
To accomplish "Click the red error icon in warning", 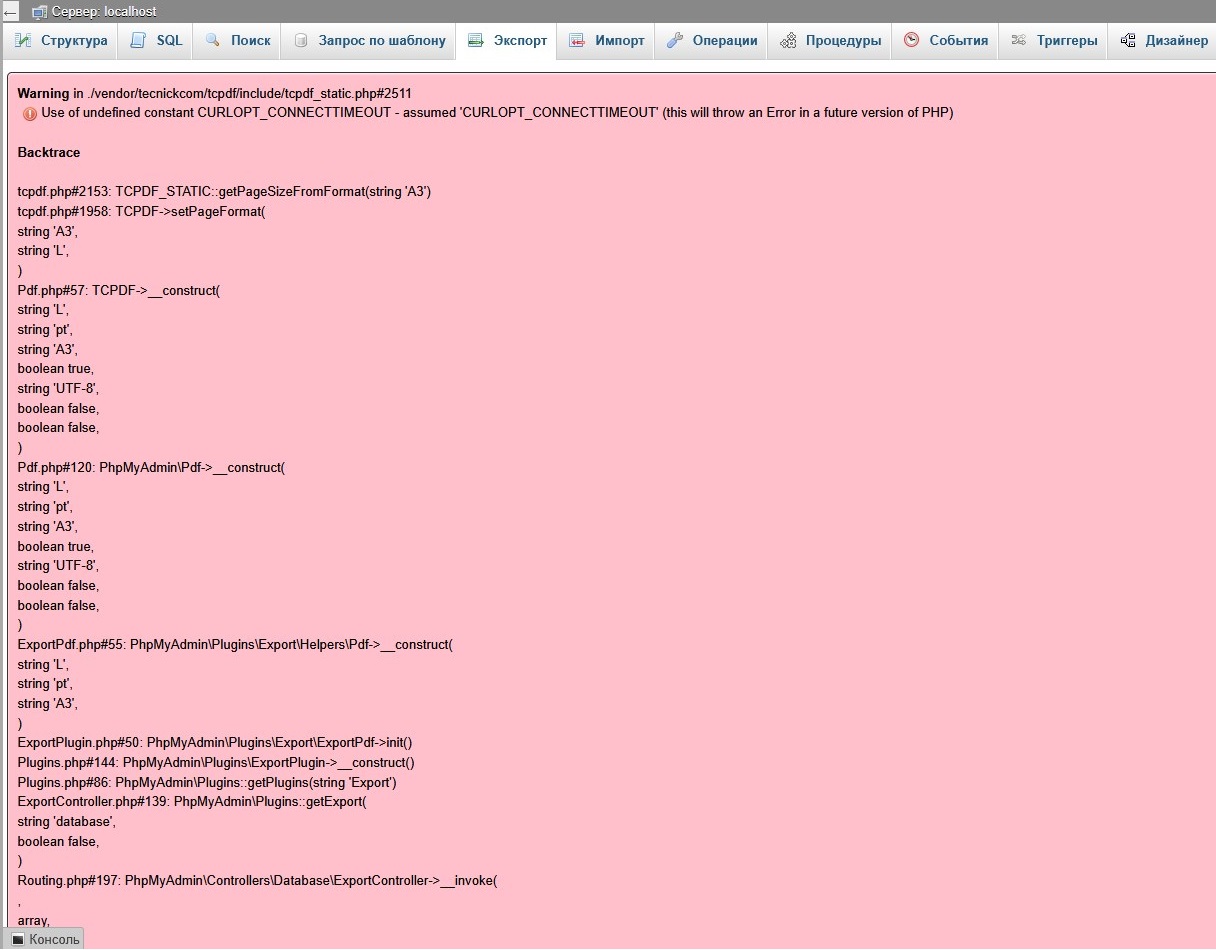I will coord(29,114).
